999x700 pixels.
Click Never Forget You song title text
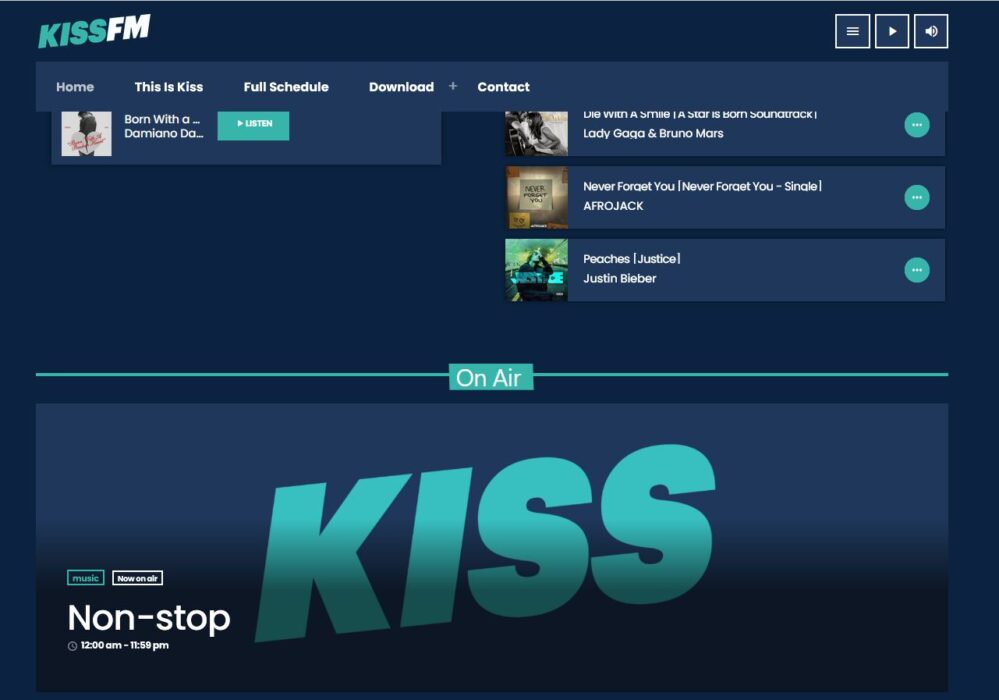pos(703,186)
